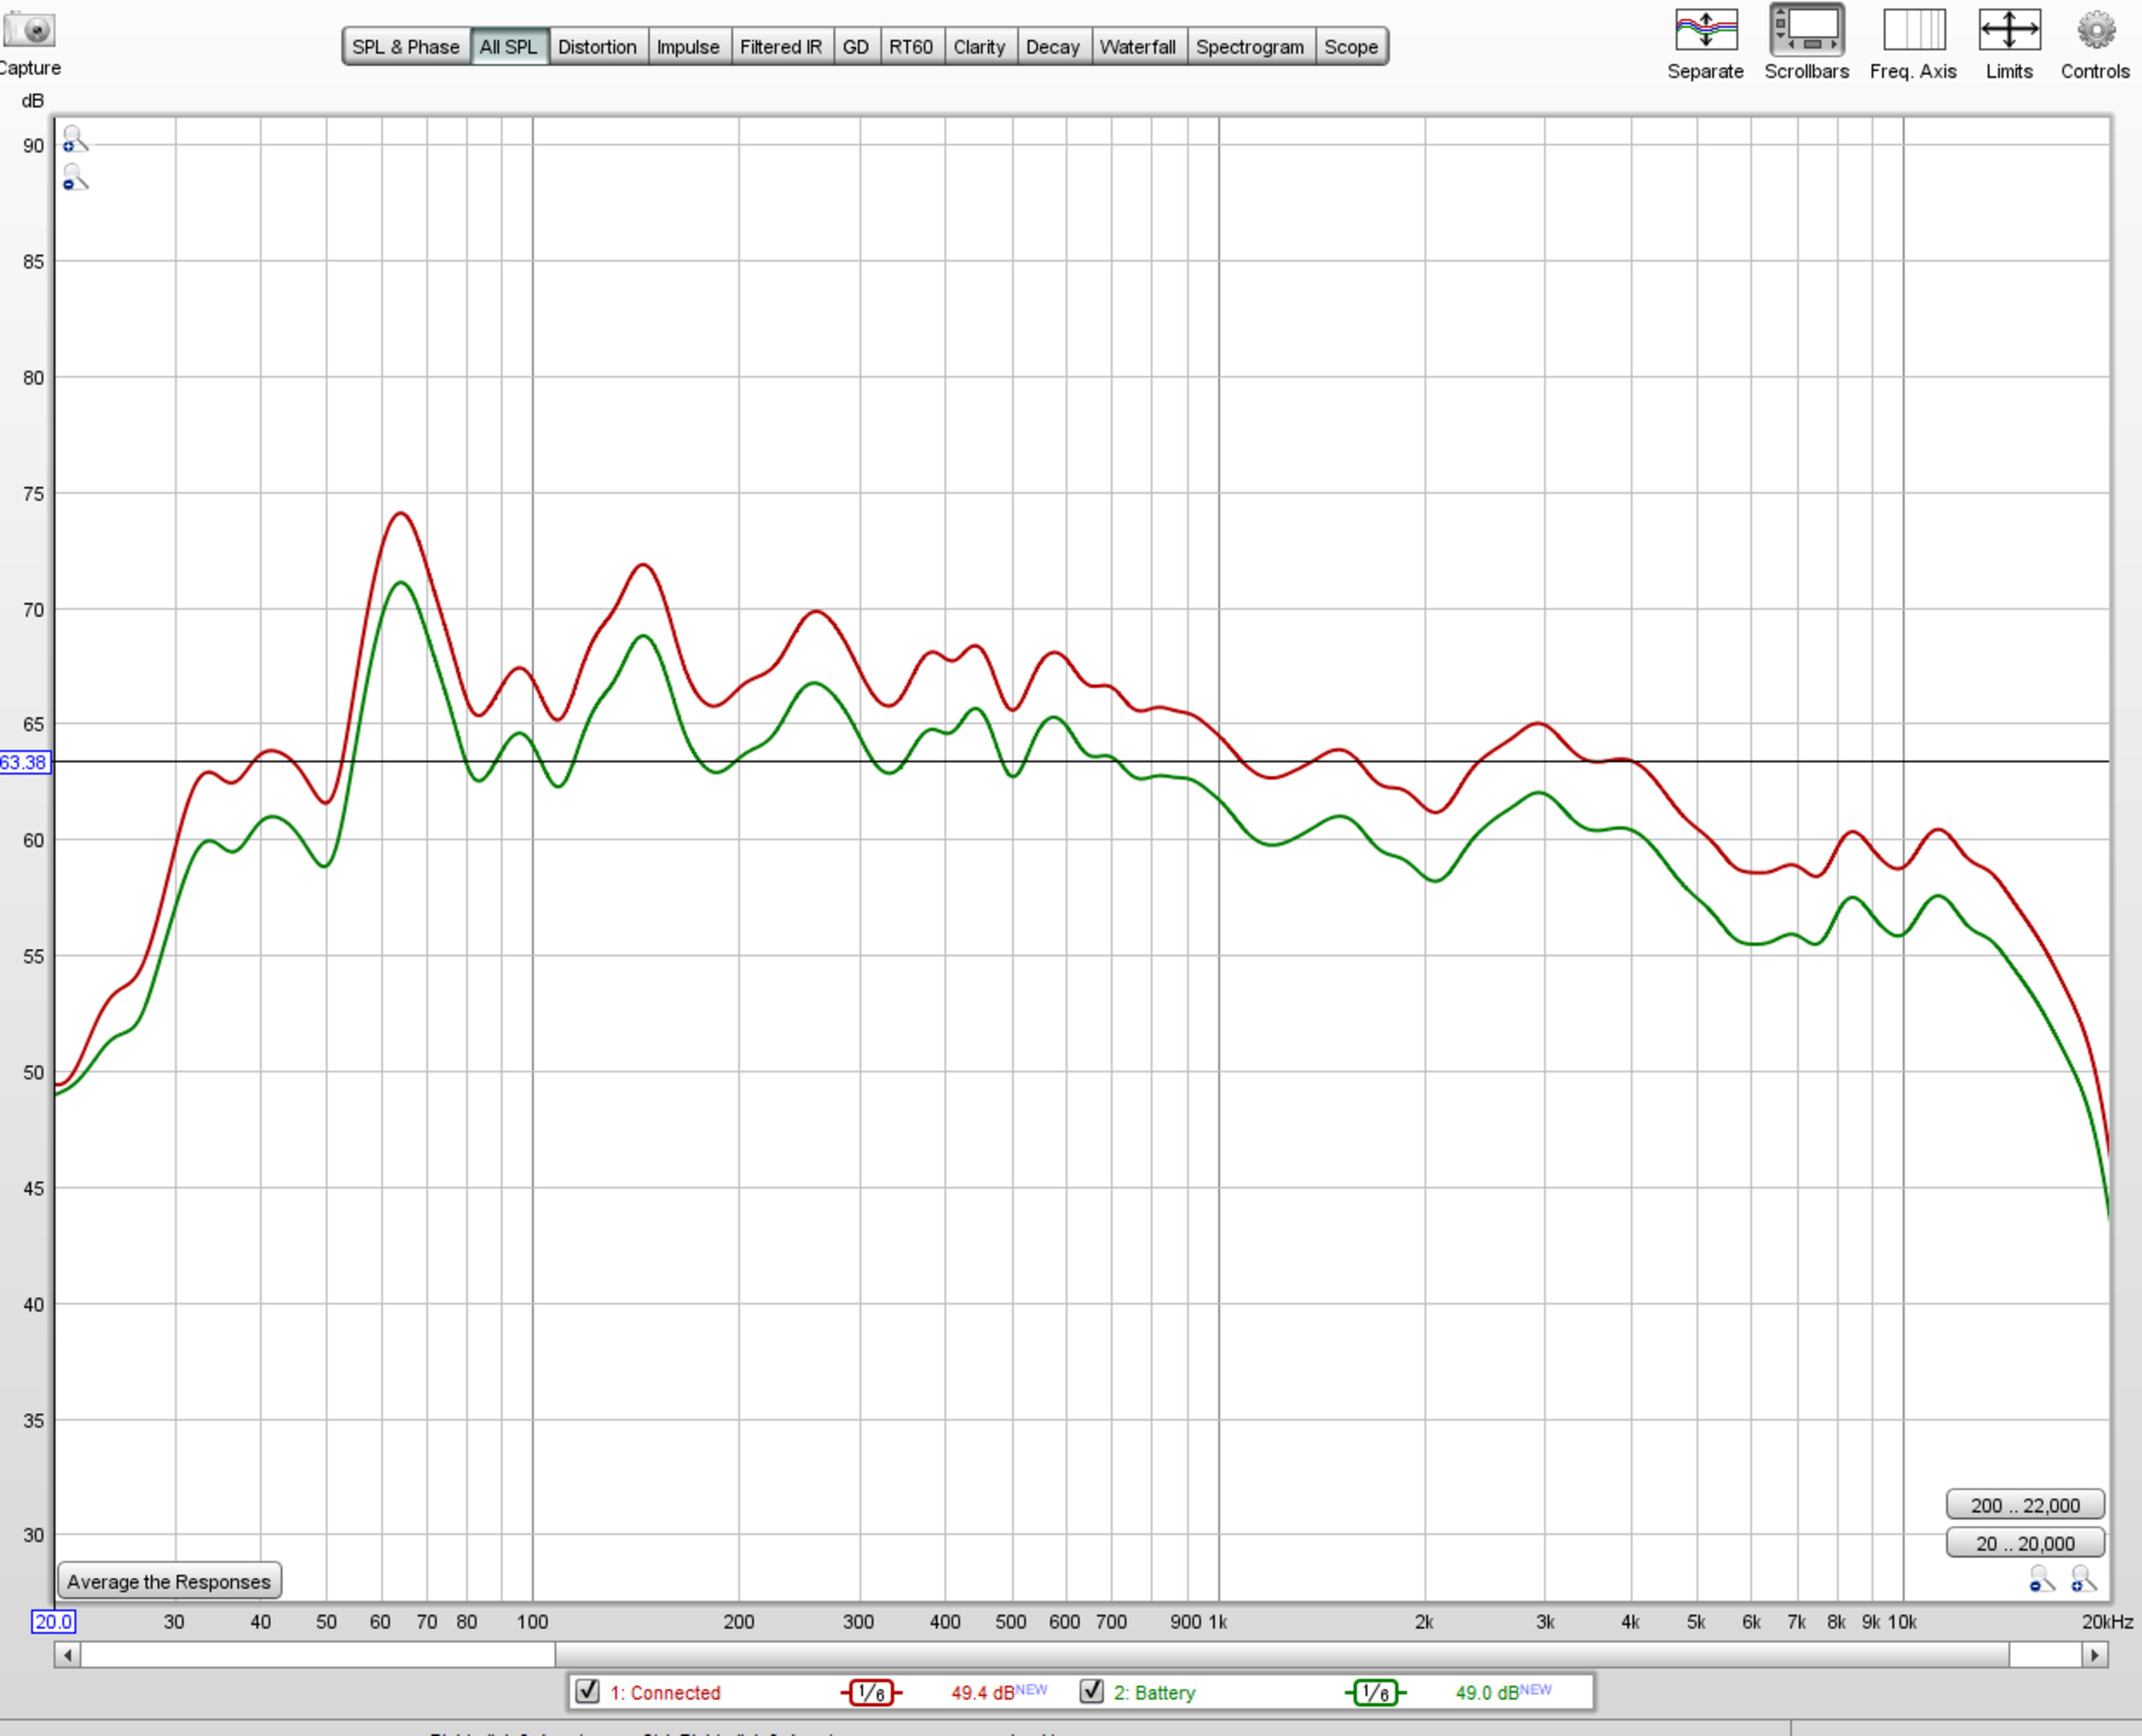The image size is (2142, 1736).
Task: Uncheck the 1: Connected trace checkbox
Action: 588,1691
